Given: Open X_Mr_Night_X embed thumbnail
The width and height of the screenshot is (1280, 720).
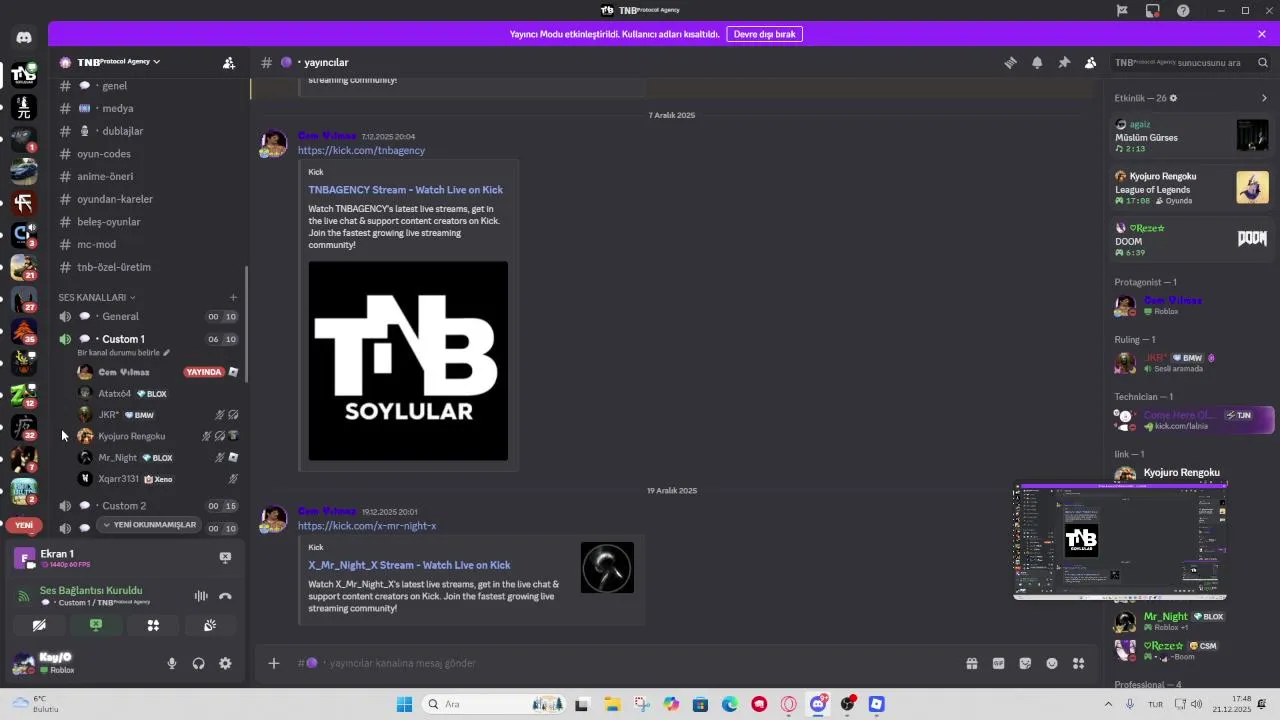Looking at the screenshot, I should point(607,568).
